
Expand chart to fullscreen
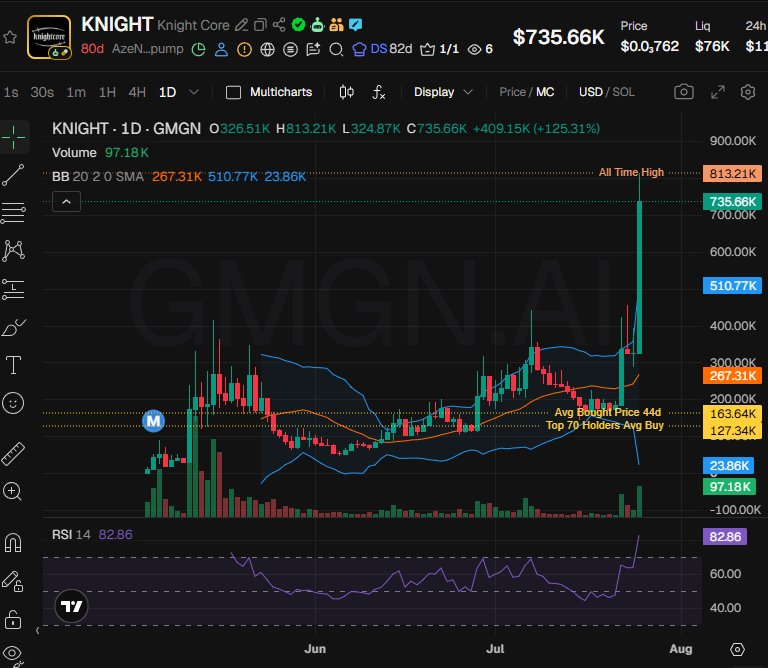(718, 92)
